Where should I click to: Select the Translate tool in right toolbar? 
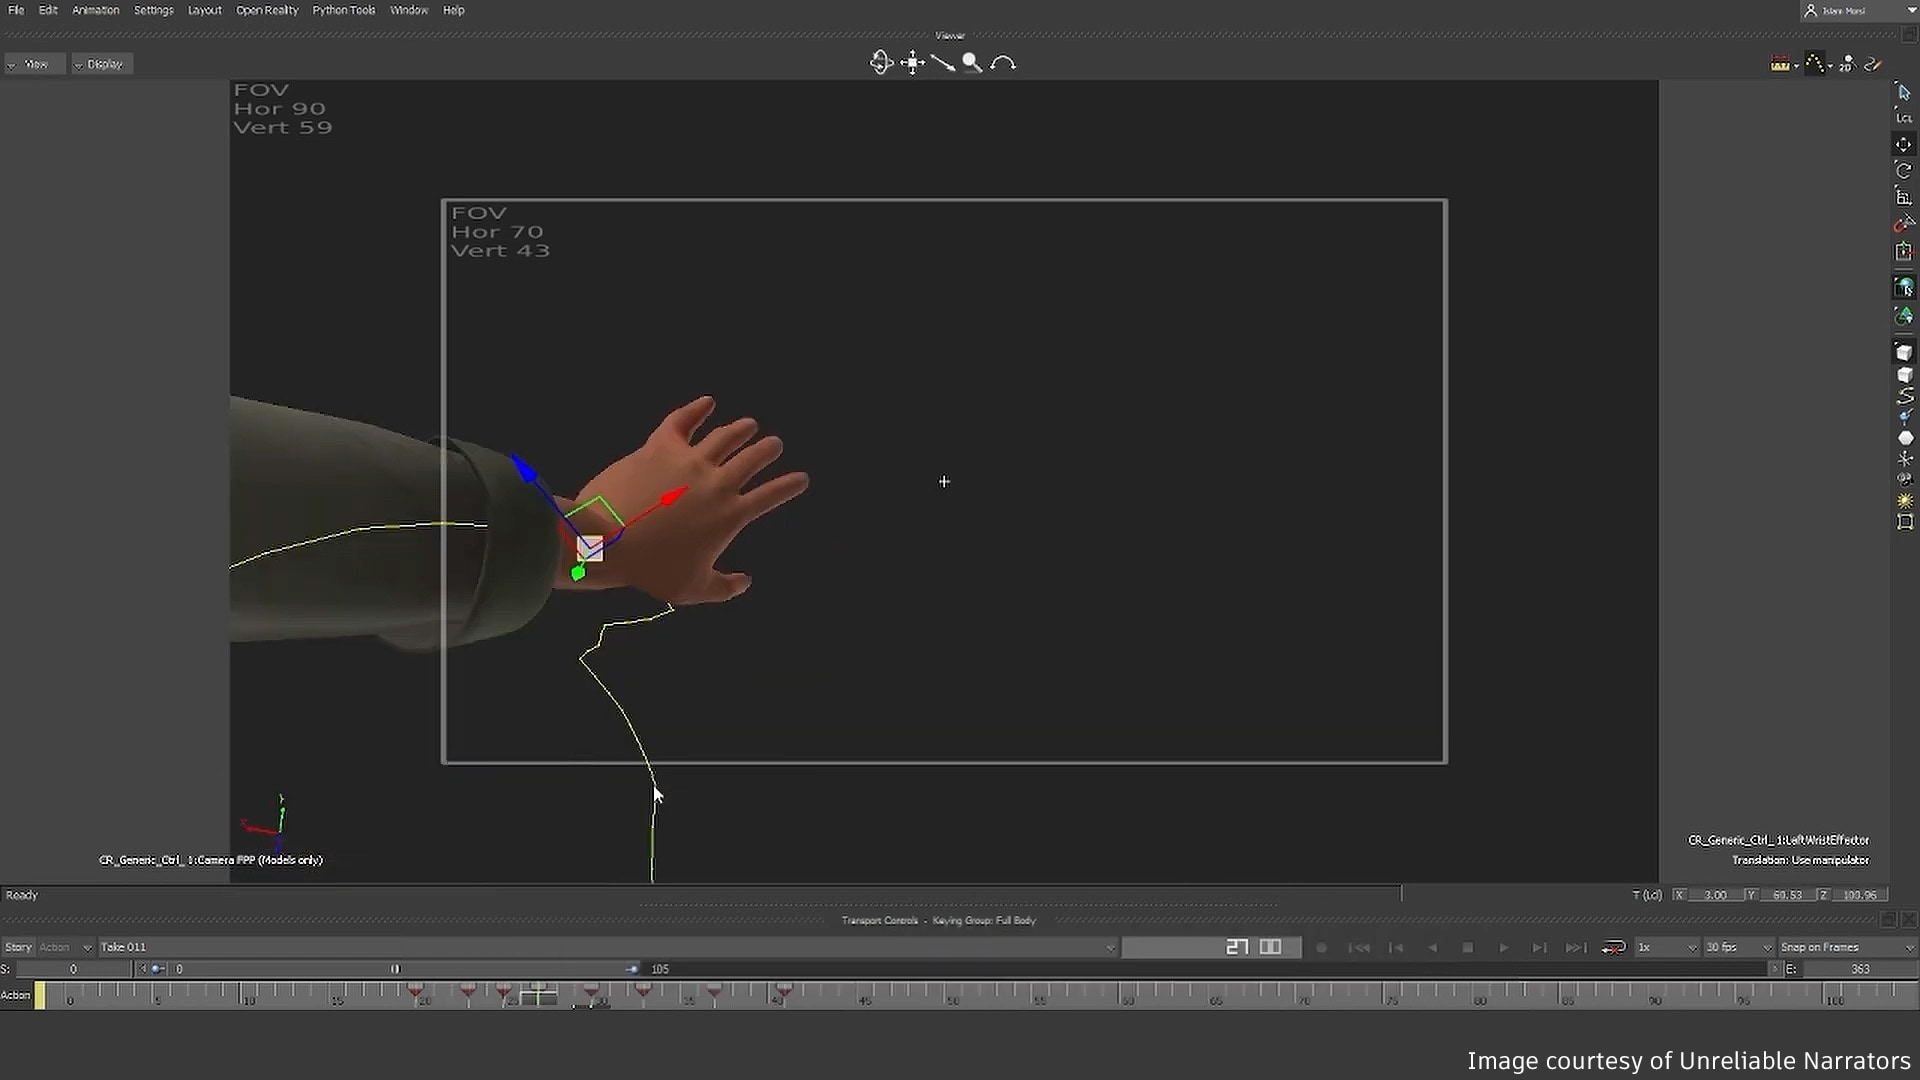[1904, 144]
